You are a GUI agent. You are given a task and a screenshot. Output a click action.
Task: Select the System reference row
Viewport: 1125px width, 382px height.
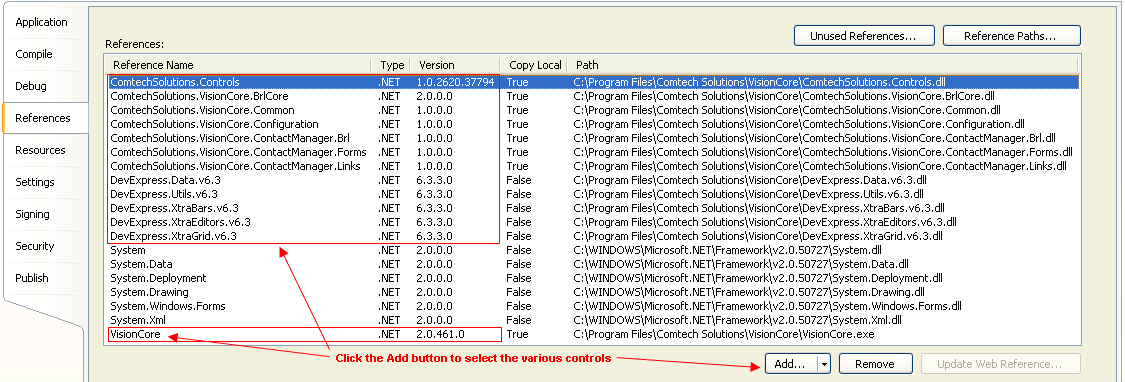[593, 250]
